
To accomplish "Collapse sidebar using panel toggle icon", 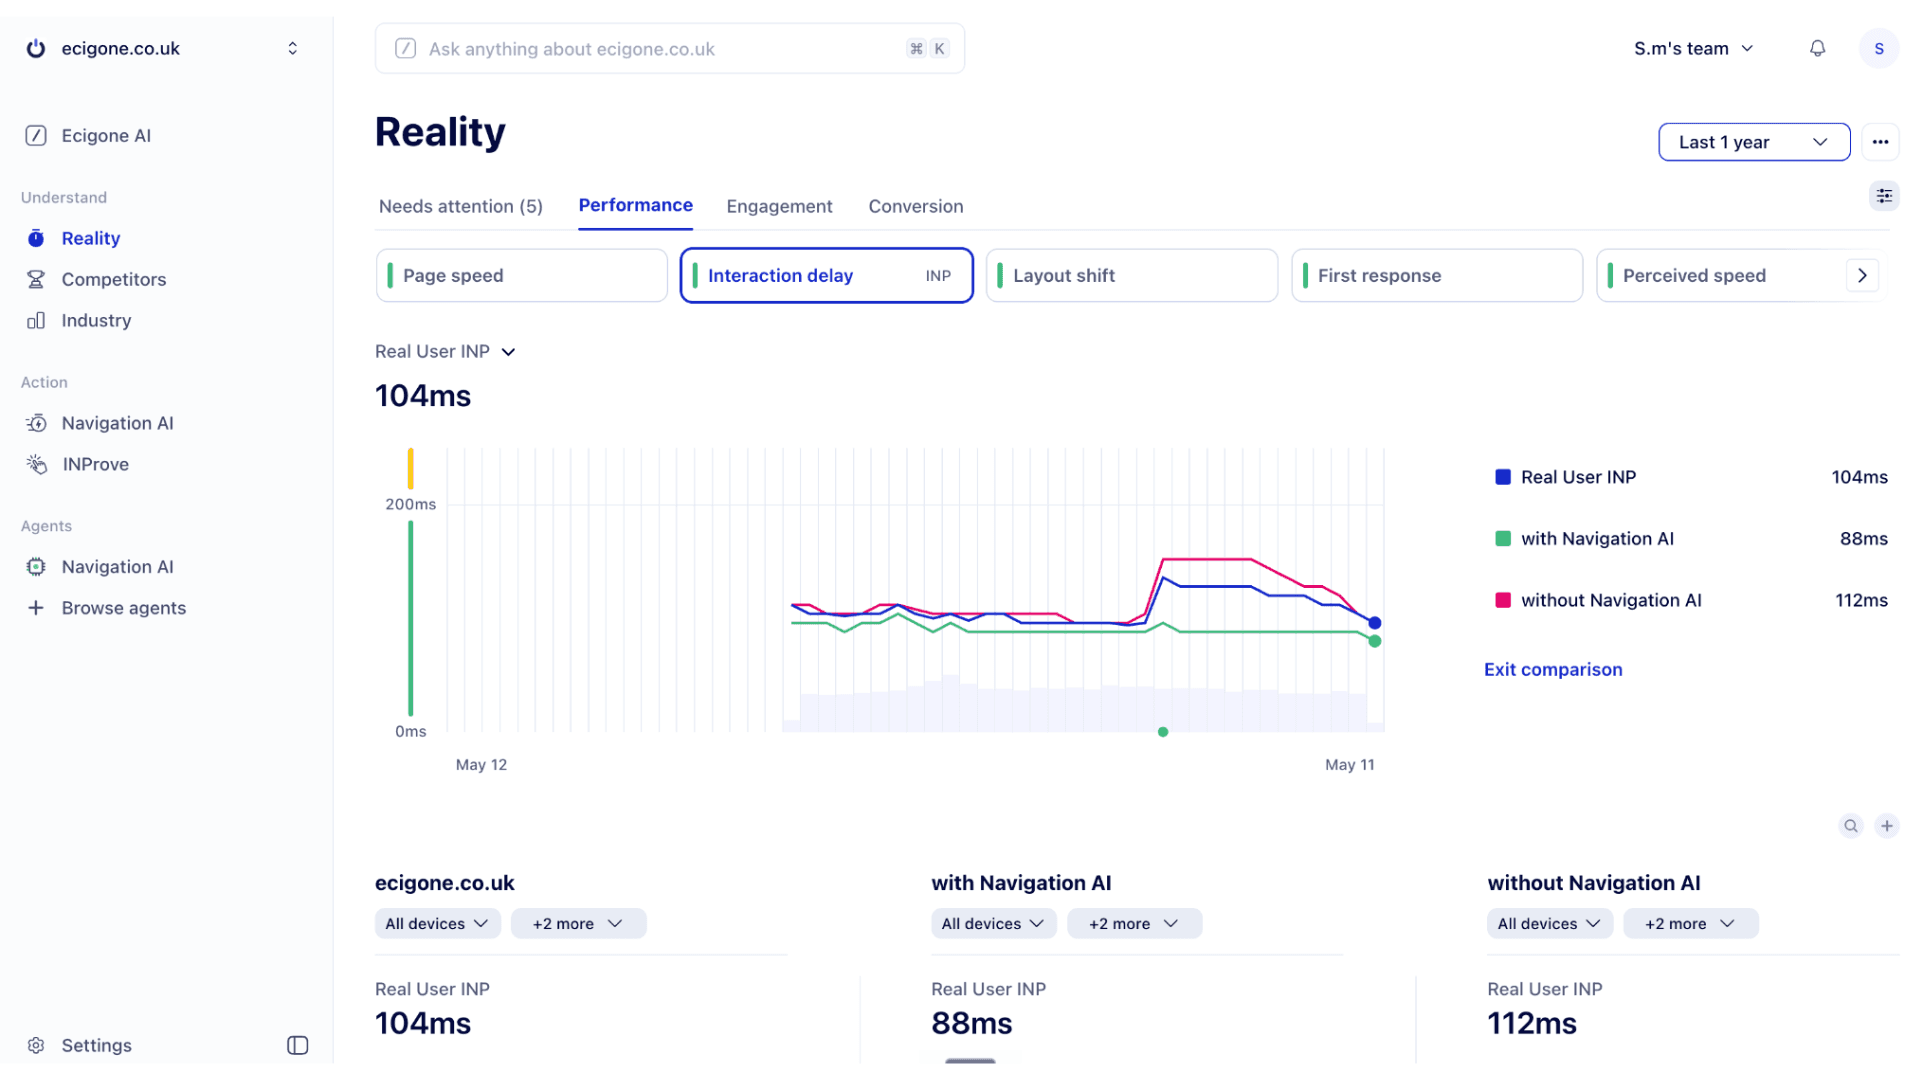I will (x=297, y=1045).
